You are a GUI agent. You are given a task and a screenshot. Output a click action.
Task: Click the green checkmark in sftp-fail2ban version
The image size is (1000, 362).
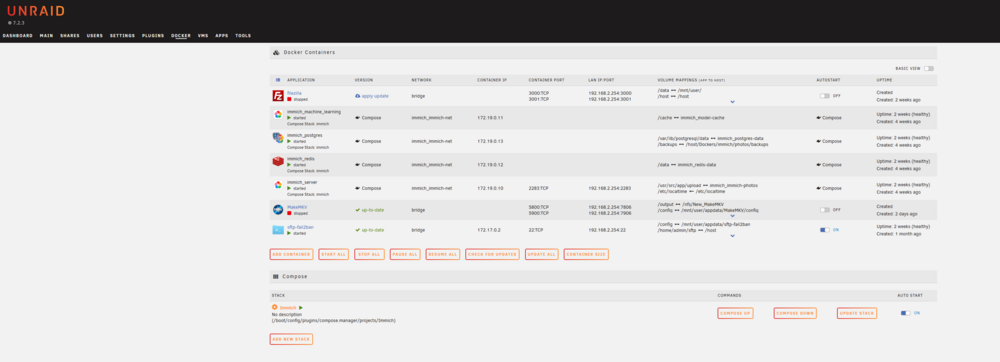coord(358,229)
